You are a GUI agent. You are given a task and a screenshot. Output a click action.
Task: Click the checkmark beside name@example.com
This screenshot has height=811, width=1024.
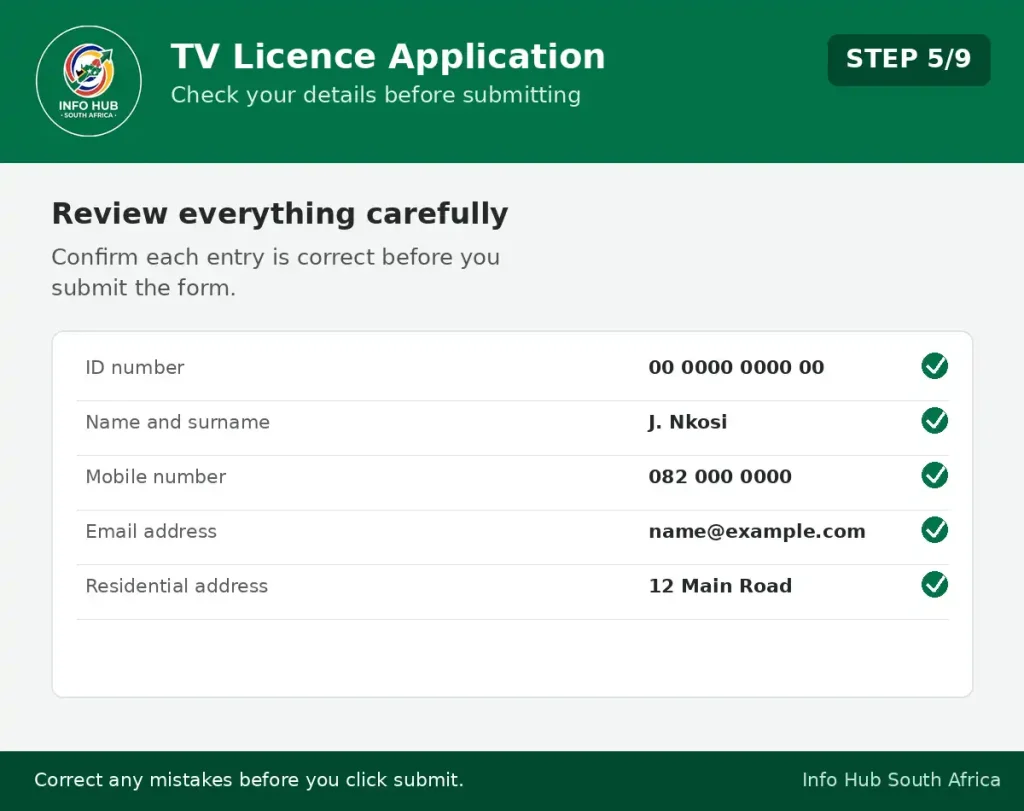(935, 530)
